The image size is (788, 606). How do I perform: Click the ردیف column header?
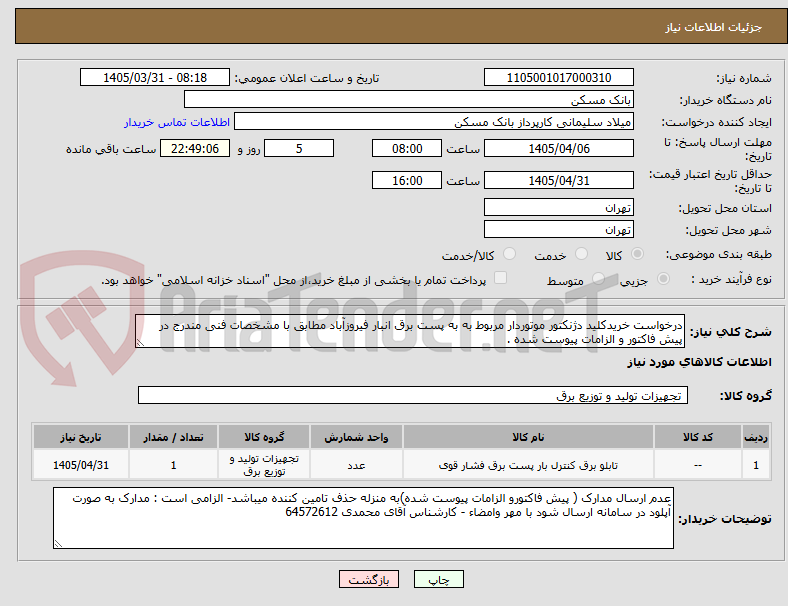point(755,437)
